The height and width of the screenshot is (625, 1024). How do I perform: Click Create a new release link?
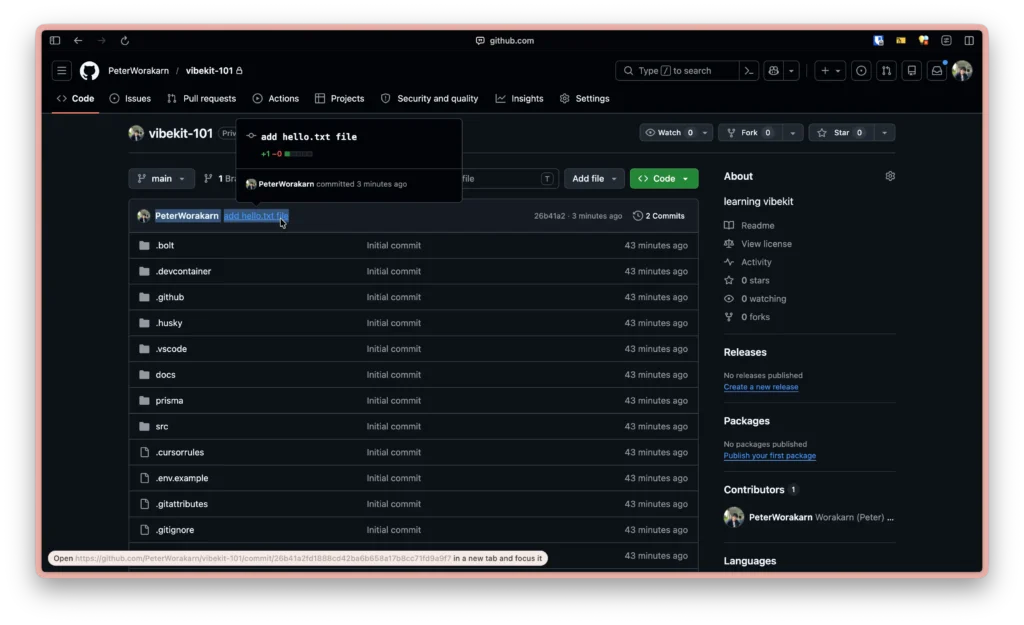coord(760,387)
